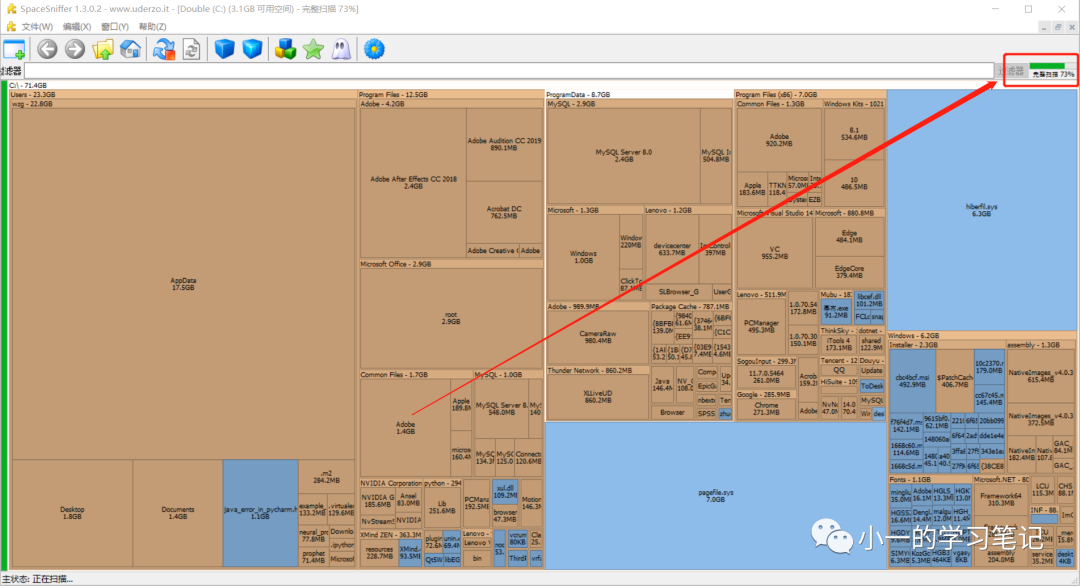Click the Users - 23.3GB header

tap(183, 94)
